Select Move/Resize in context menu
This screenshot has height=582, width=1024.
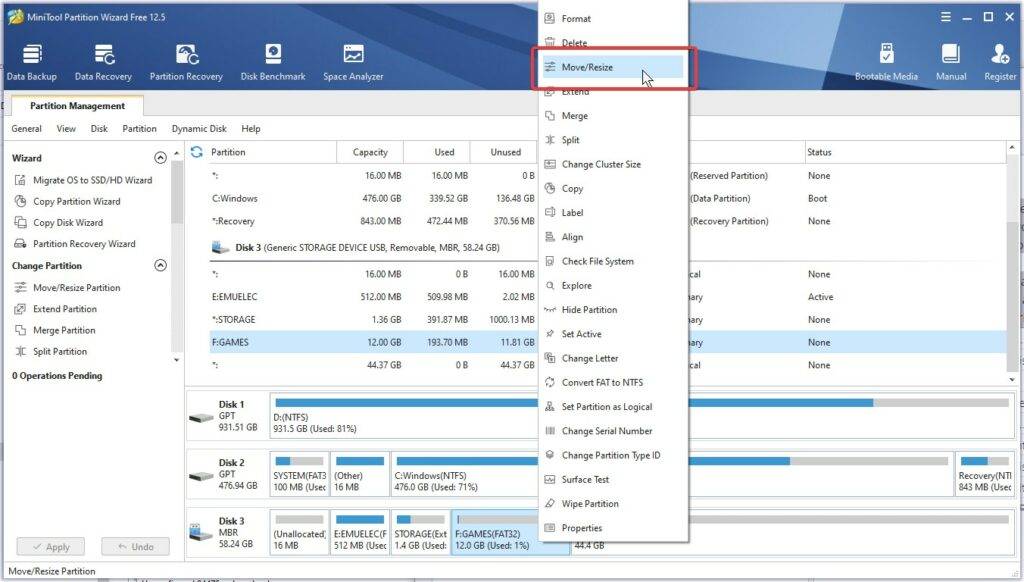pos(613,67)
